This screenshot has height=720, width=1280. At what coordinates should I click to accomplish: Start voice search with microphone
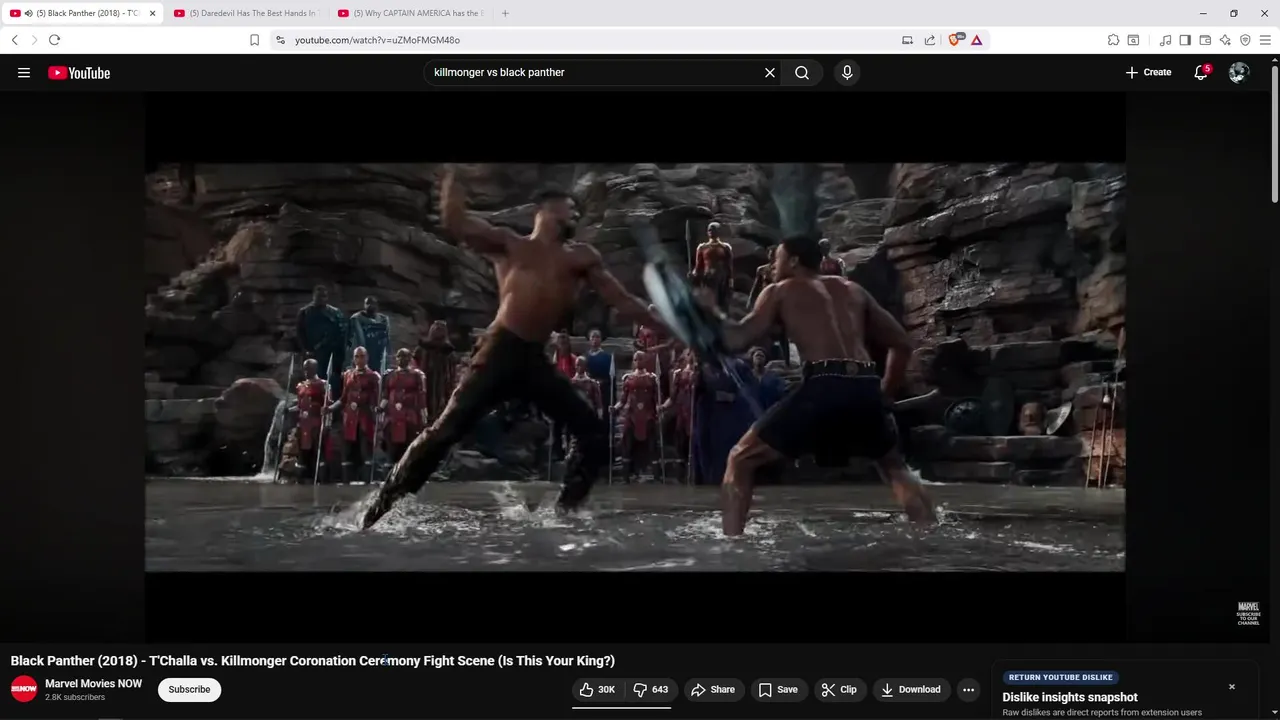point(847,72)
